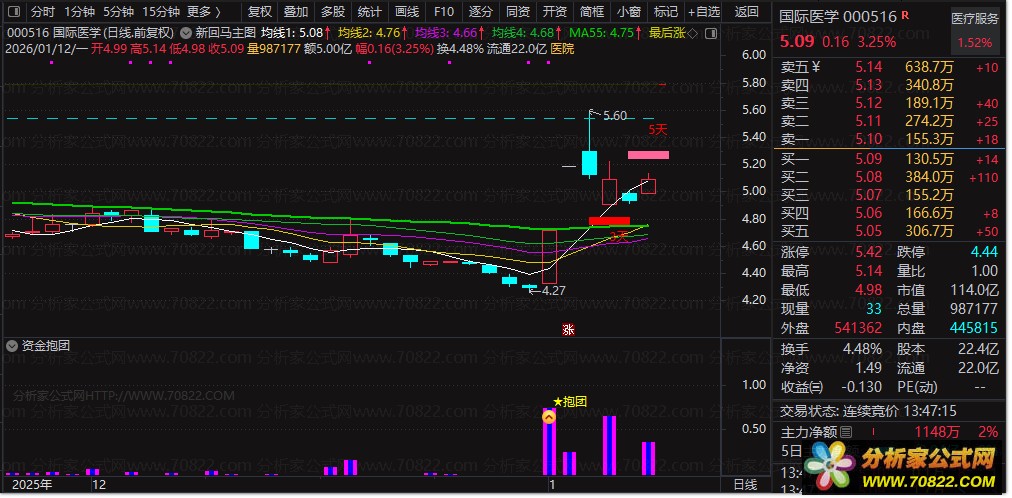This screenshot has height=498, width=1012.
Task: Click the 主力净额 value 1148万
Action: point(936,432)
